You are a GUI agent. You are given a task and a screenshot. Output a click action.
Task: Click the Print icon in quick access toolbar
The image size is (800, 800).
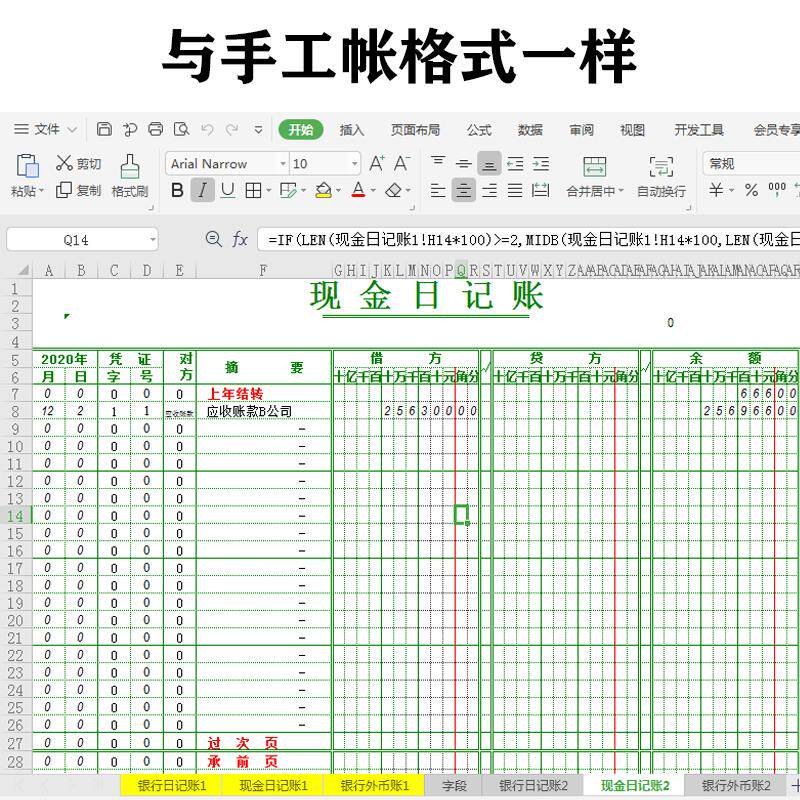point(155,129)
